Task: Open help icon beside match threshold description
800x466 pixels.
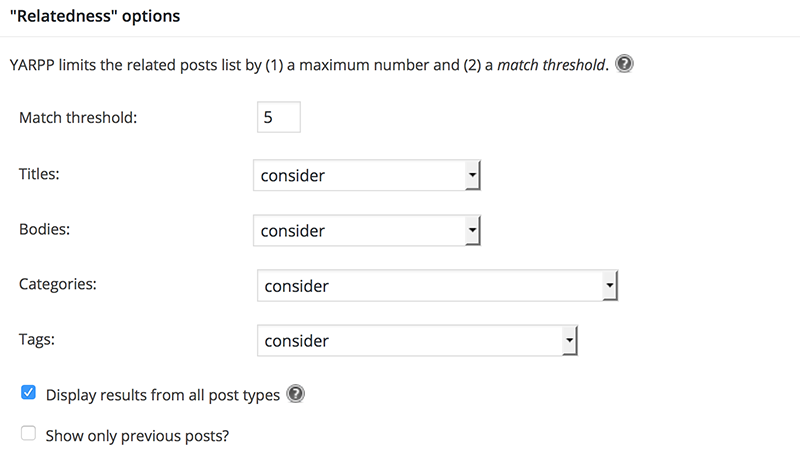Action: [624, 64]
